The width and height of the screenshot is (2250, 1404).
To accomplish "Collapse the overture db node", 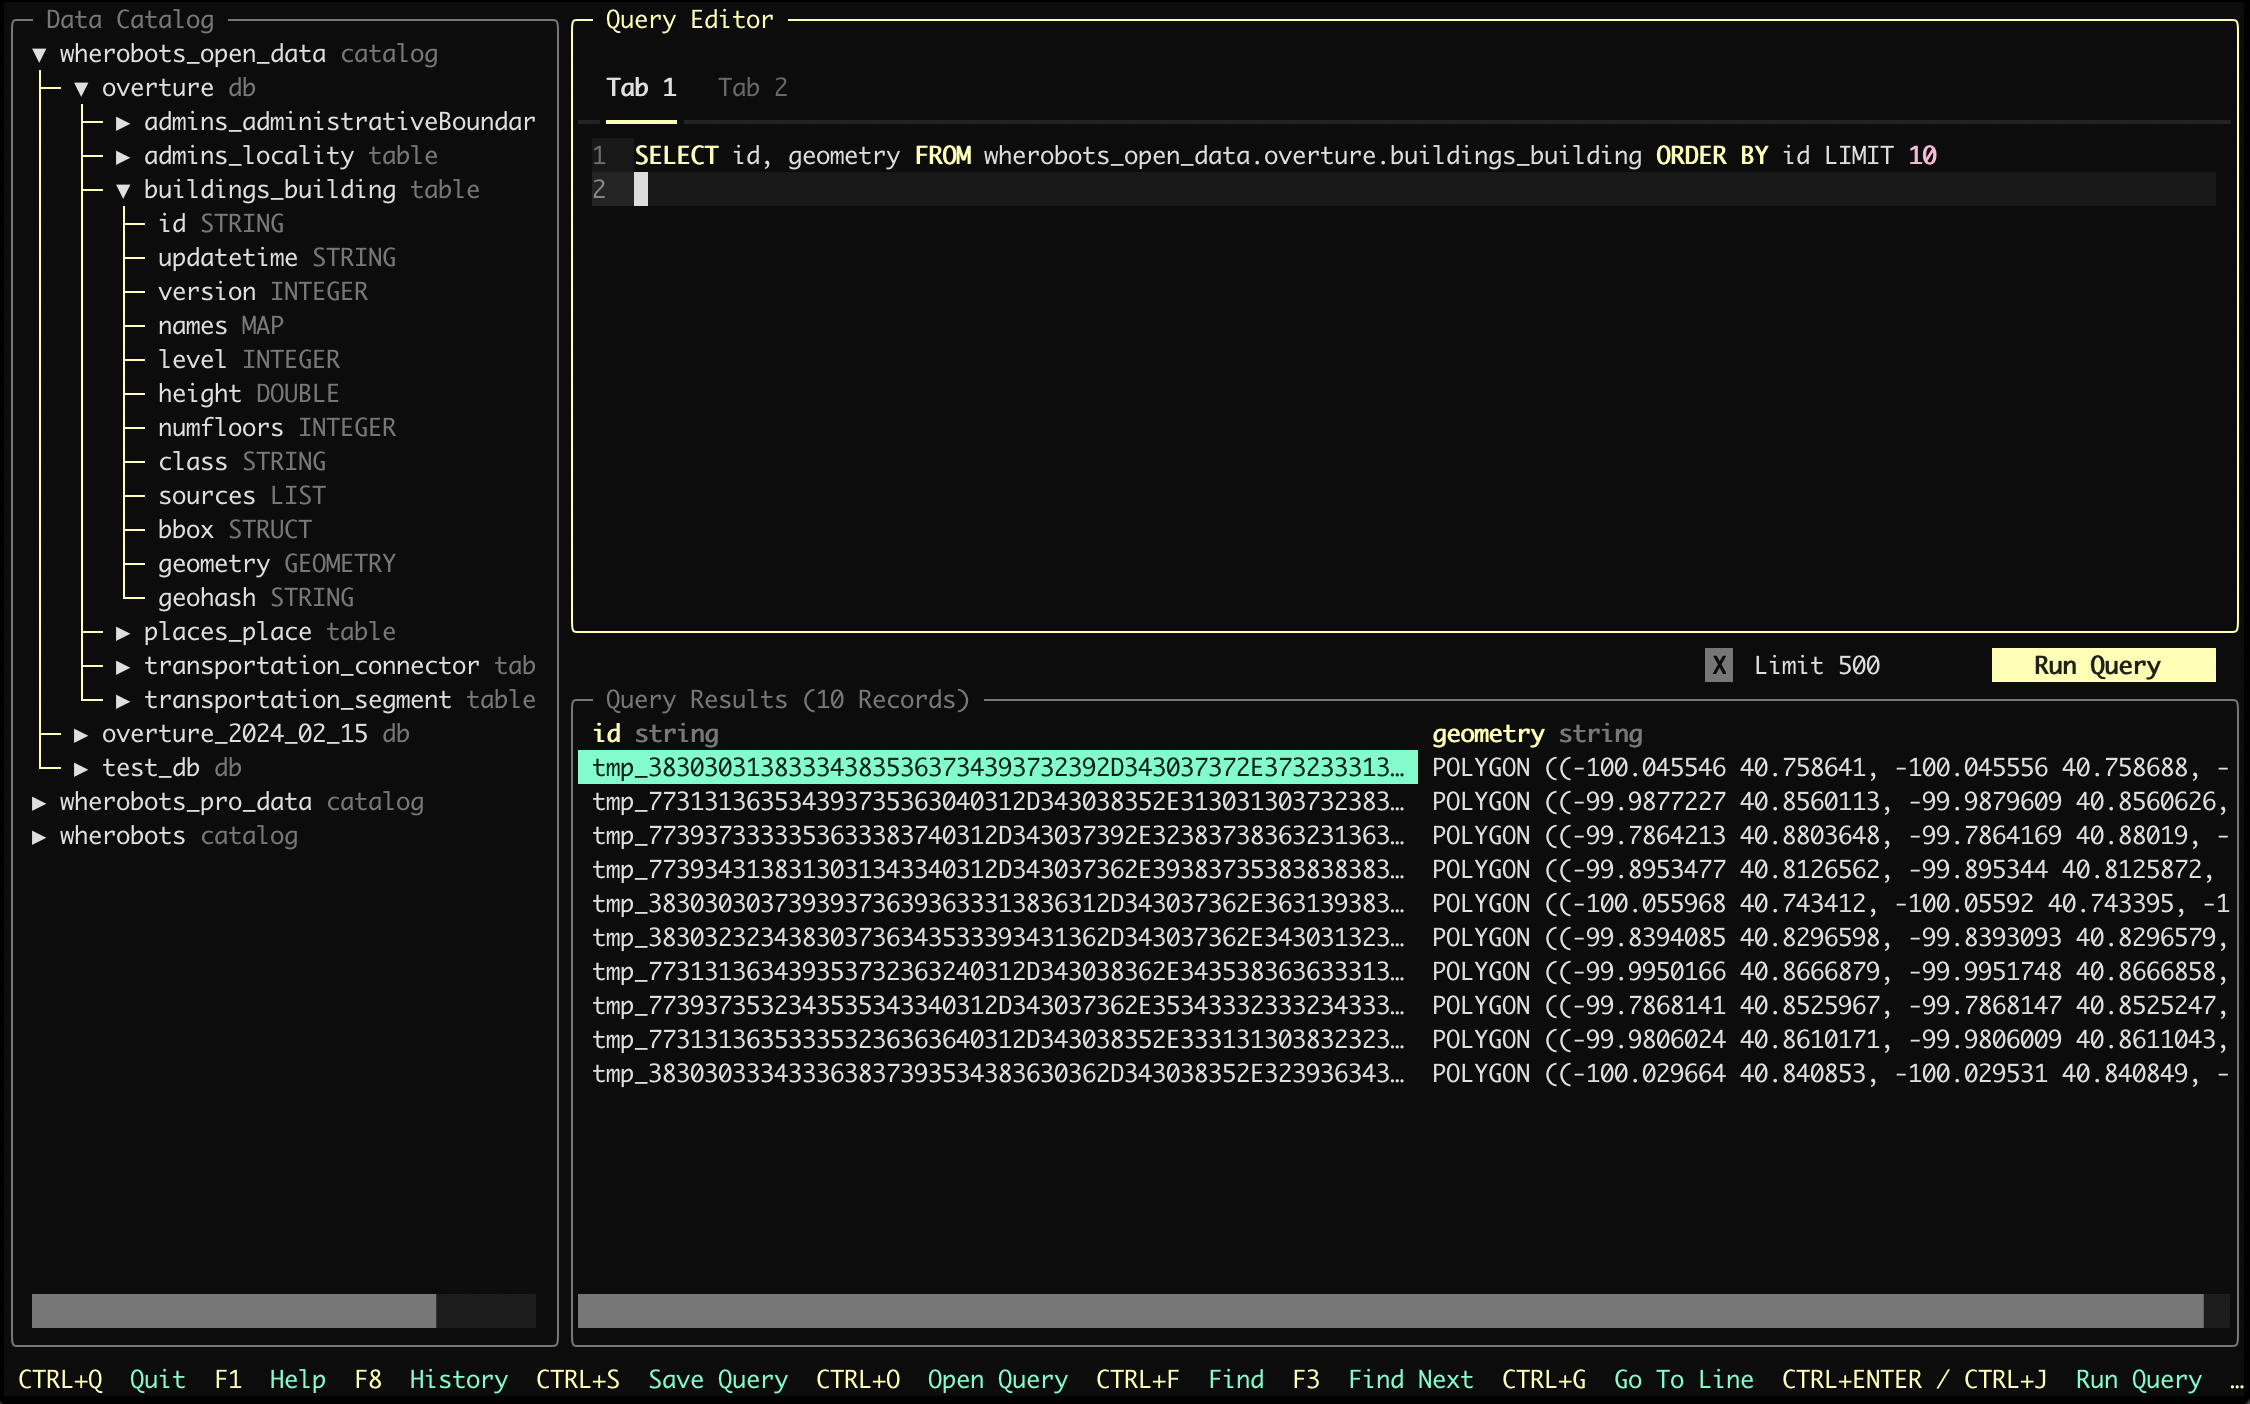I will coord(81,88).
